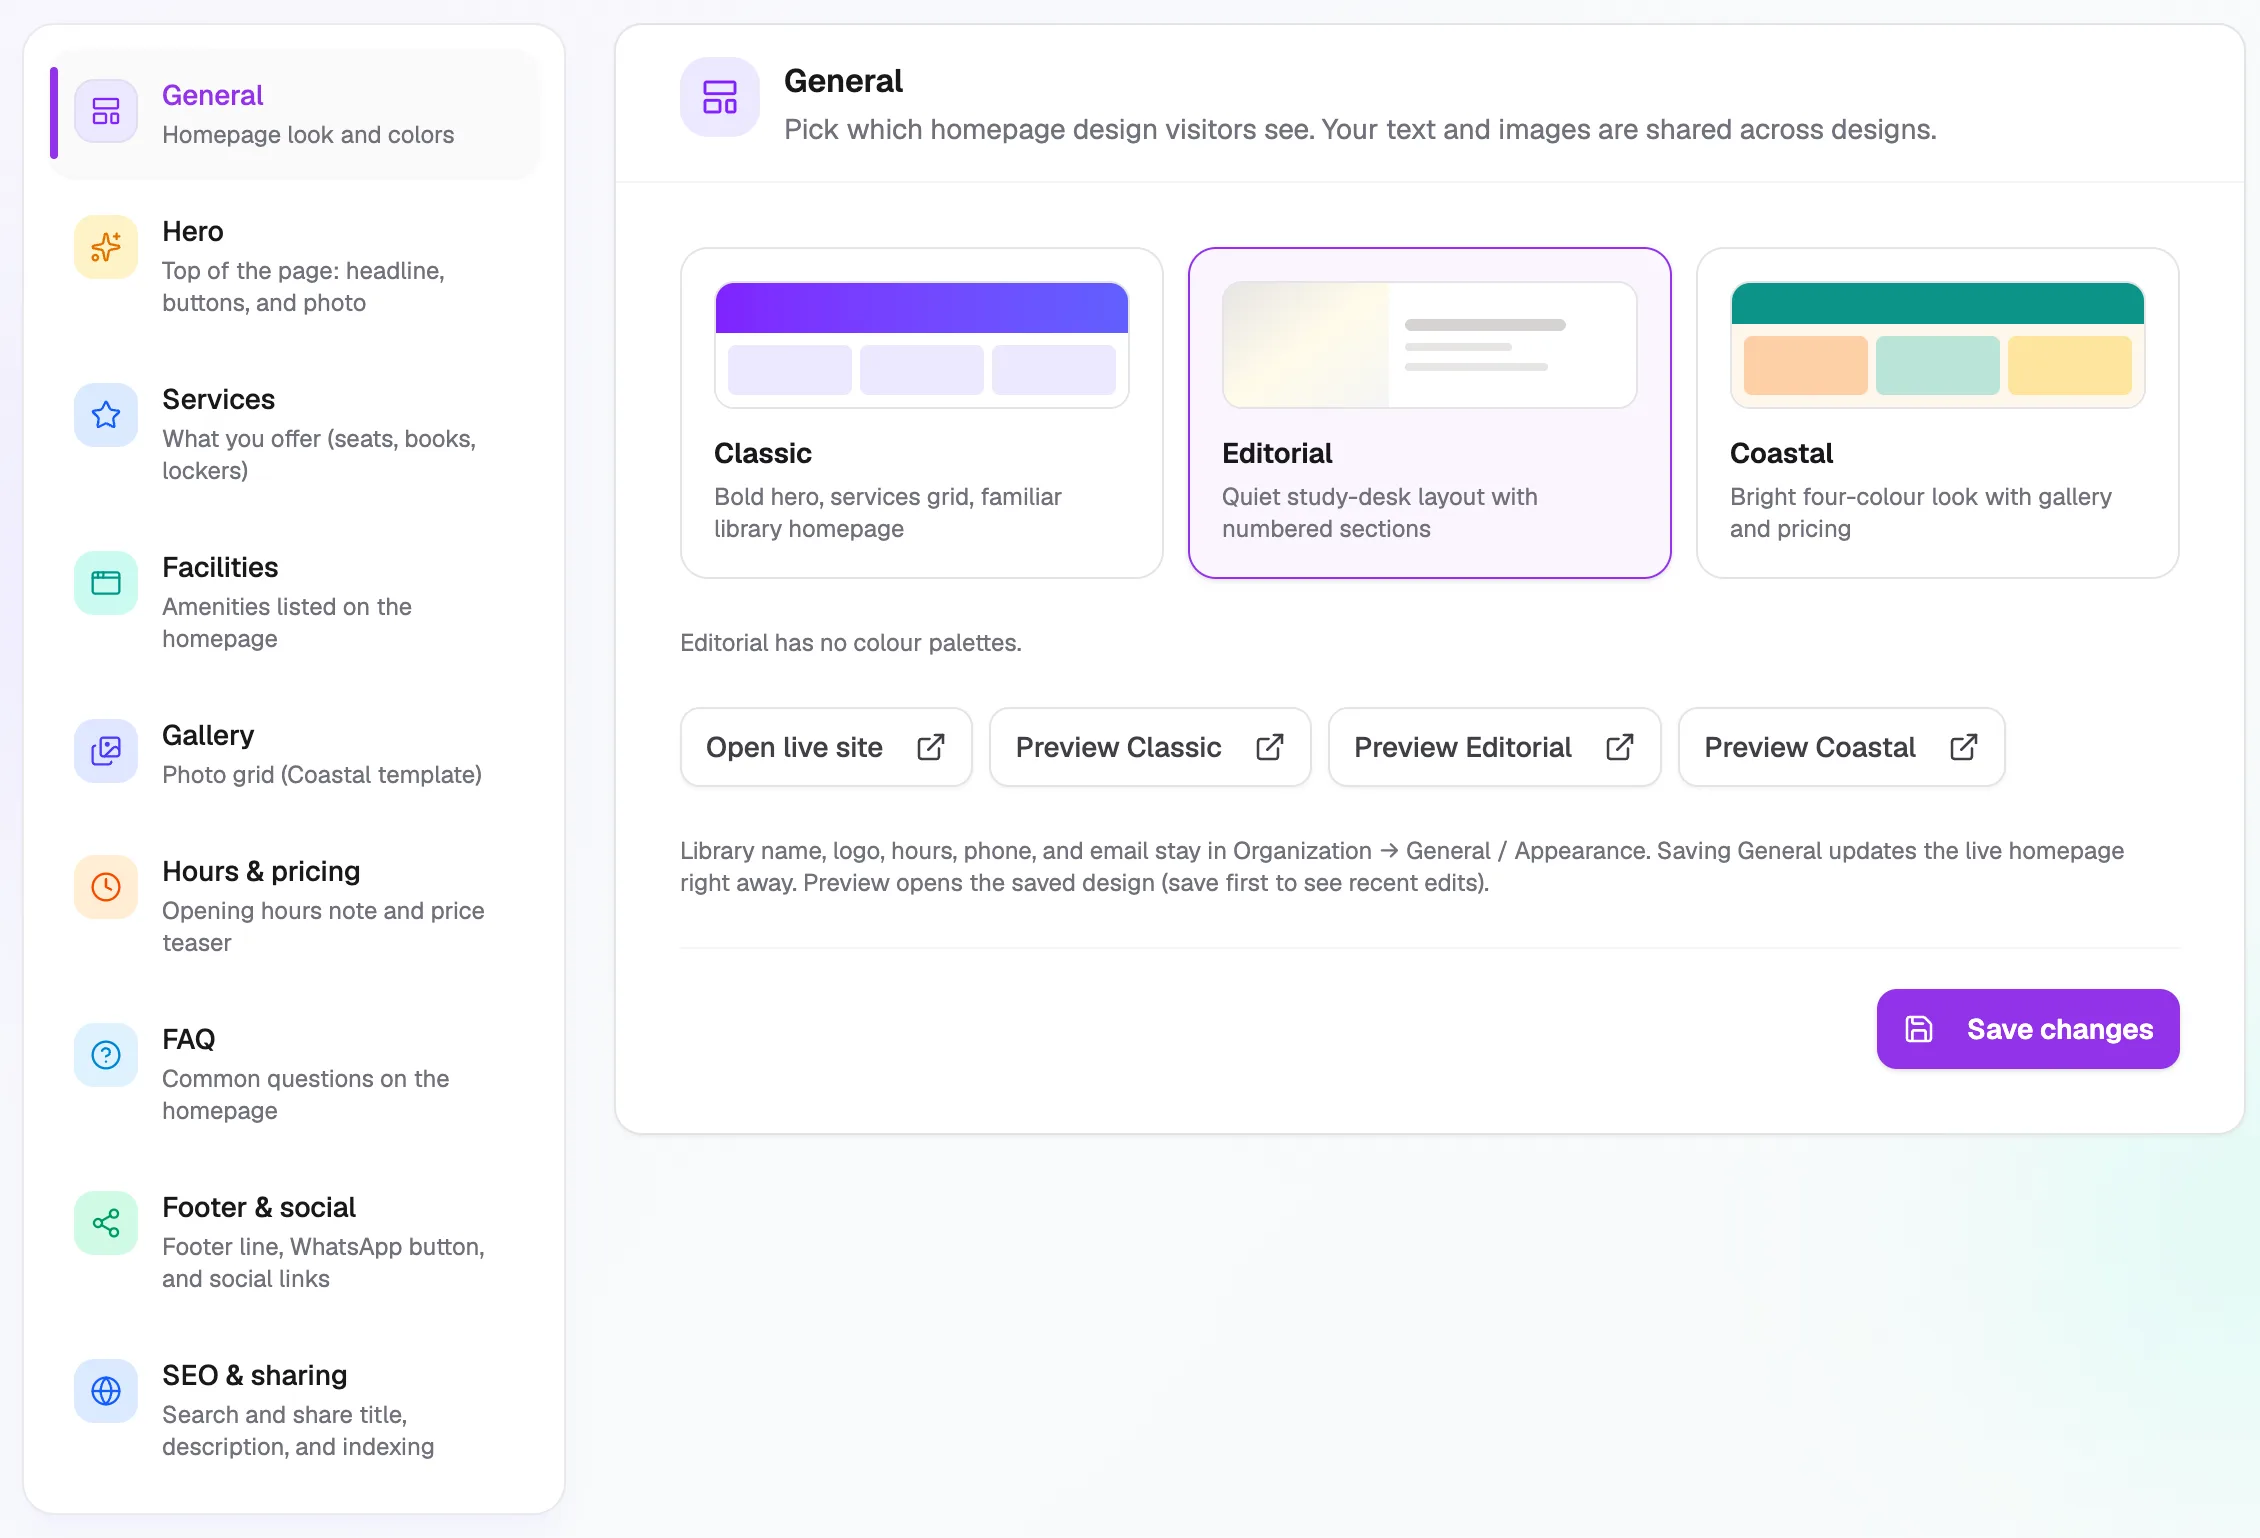Click the Preview Classic button
This screenshot has height=1538, width=2260.
[1150, 747]
